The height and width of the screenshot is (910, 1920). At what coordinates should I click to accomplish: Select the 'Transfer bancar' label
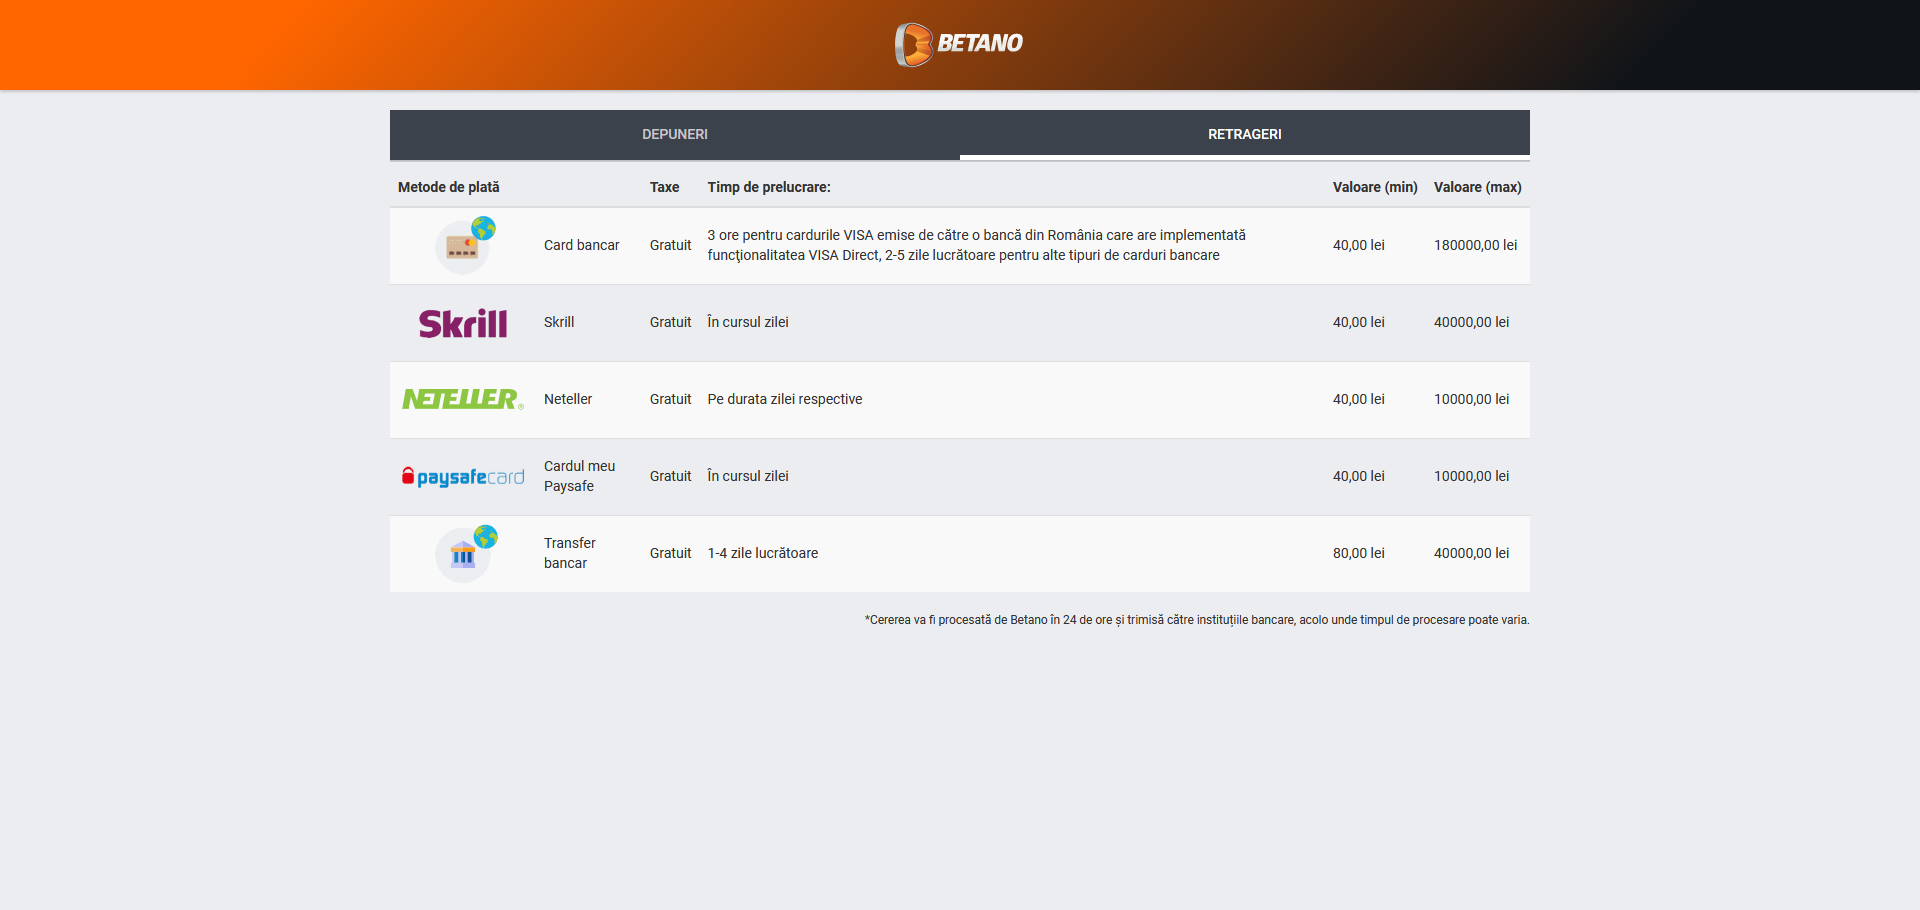click(x=570, y=553)
